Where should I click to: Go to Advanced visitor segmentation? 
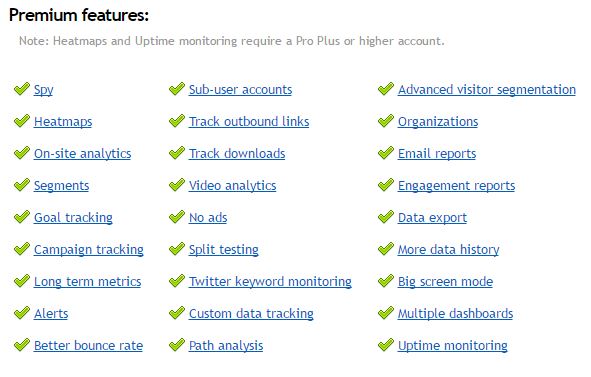[487, 90]
